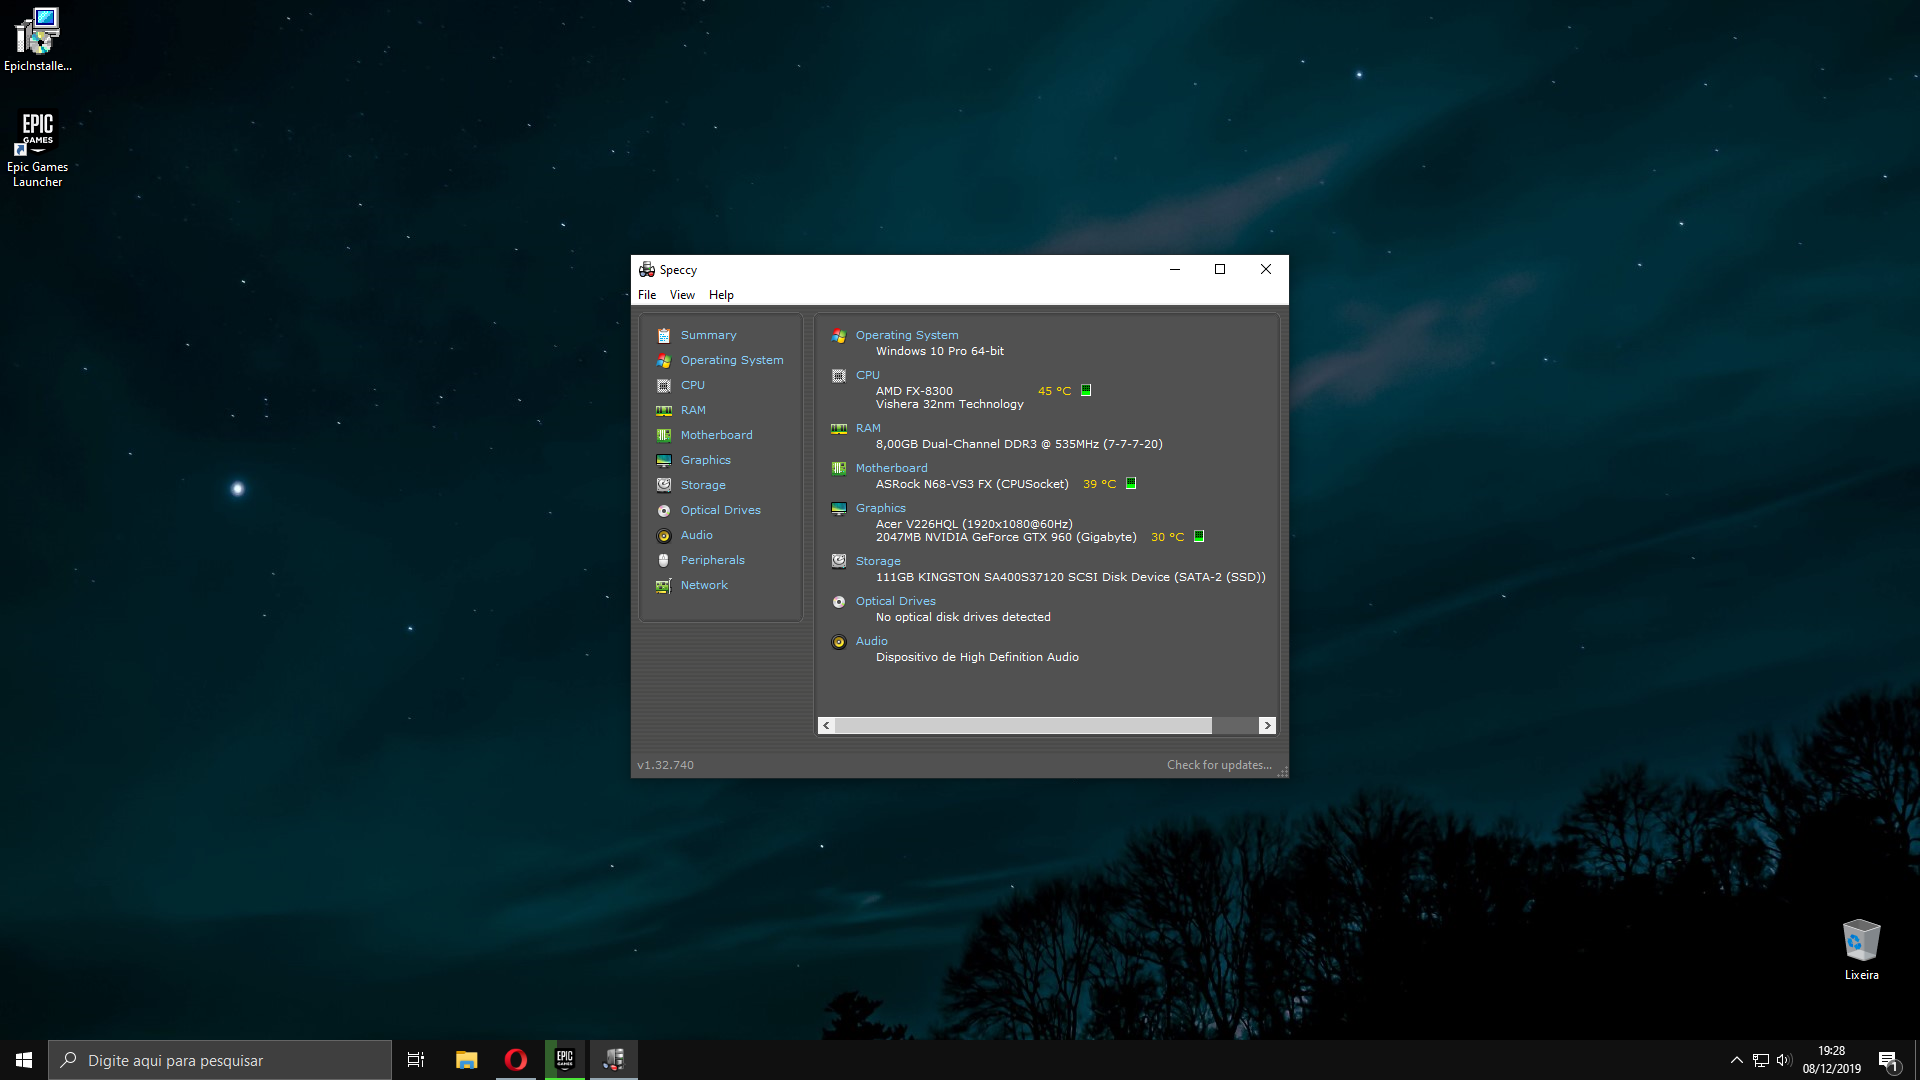Select Network in the sidebar
Screen dimensions: 1920x1080
(704, 586)
